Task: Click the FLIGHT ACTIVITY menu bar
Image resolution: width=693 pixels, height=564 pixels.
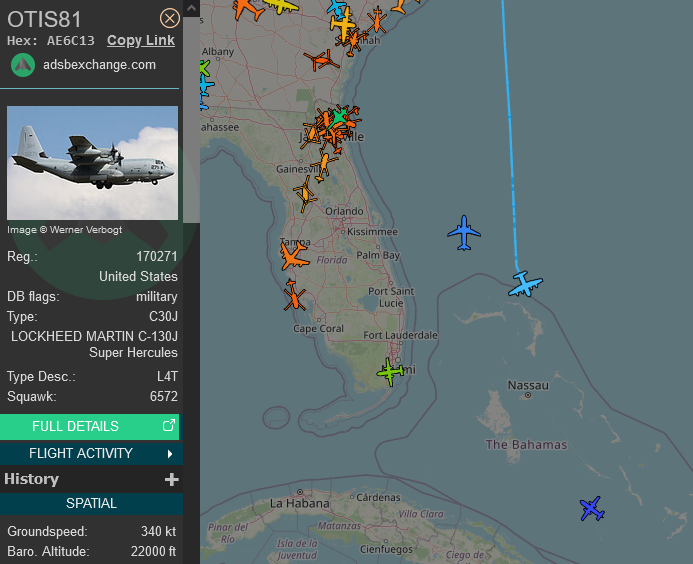Action: (x=91, y=453)
